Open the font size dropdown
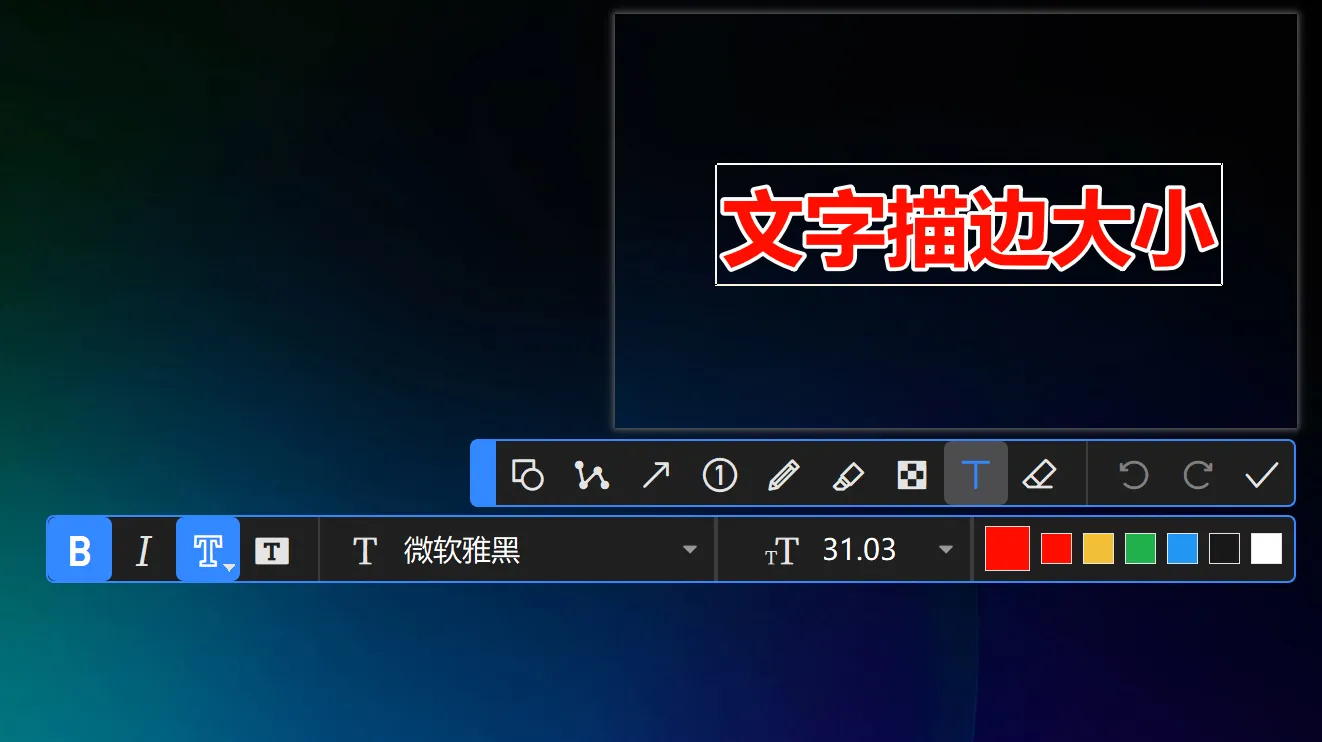This screenshot has width=1322, height=742. click(x=945, y=549)
